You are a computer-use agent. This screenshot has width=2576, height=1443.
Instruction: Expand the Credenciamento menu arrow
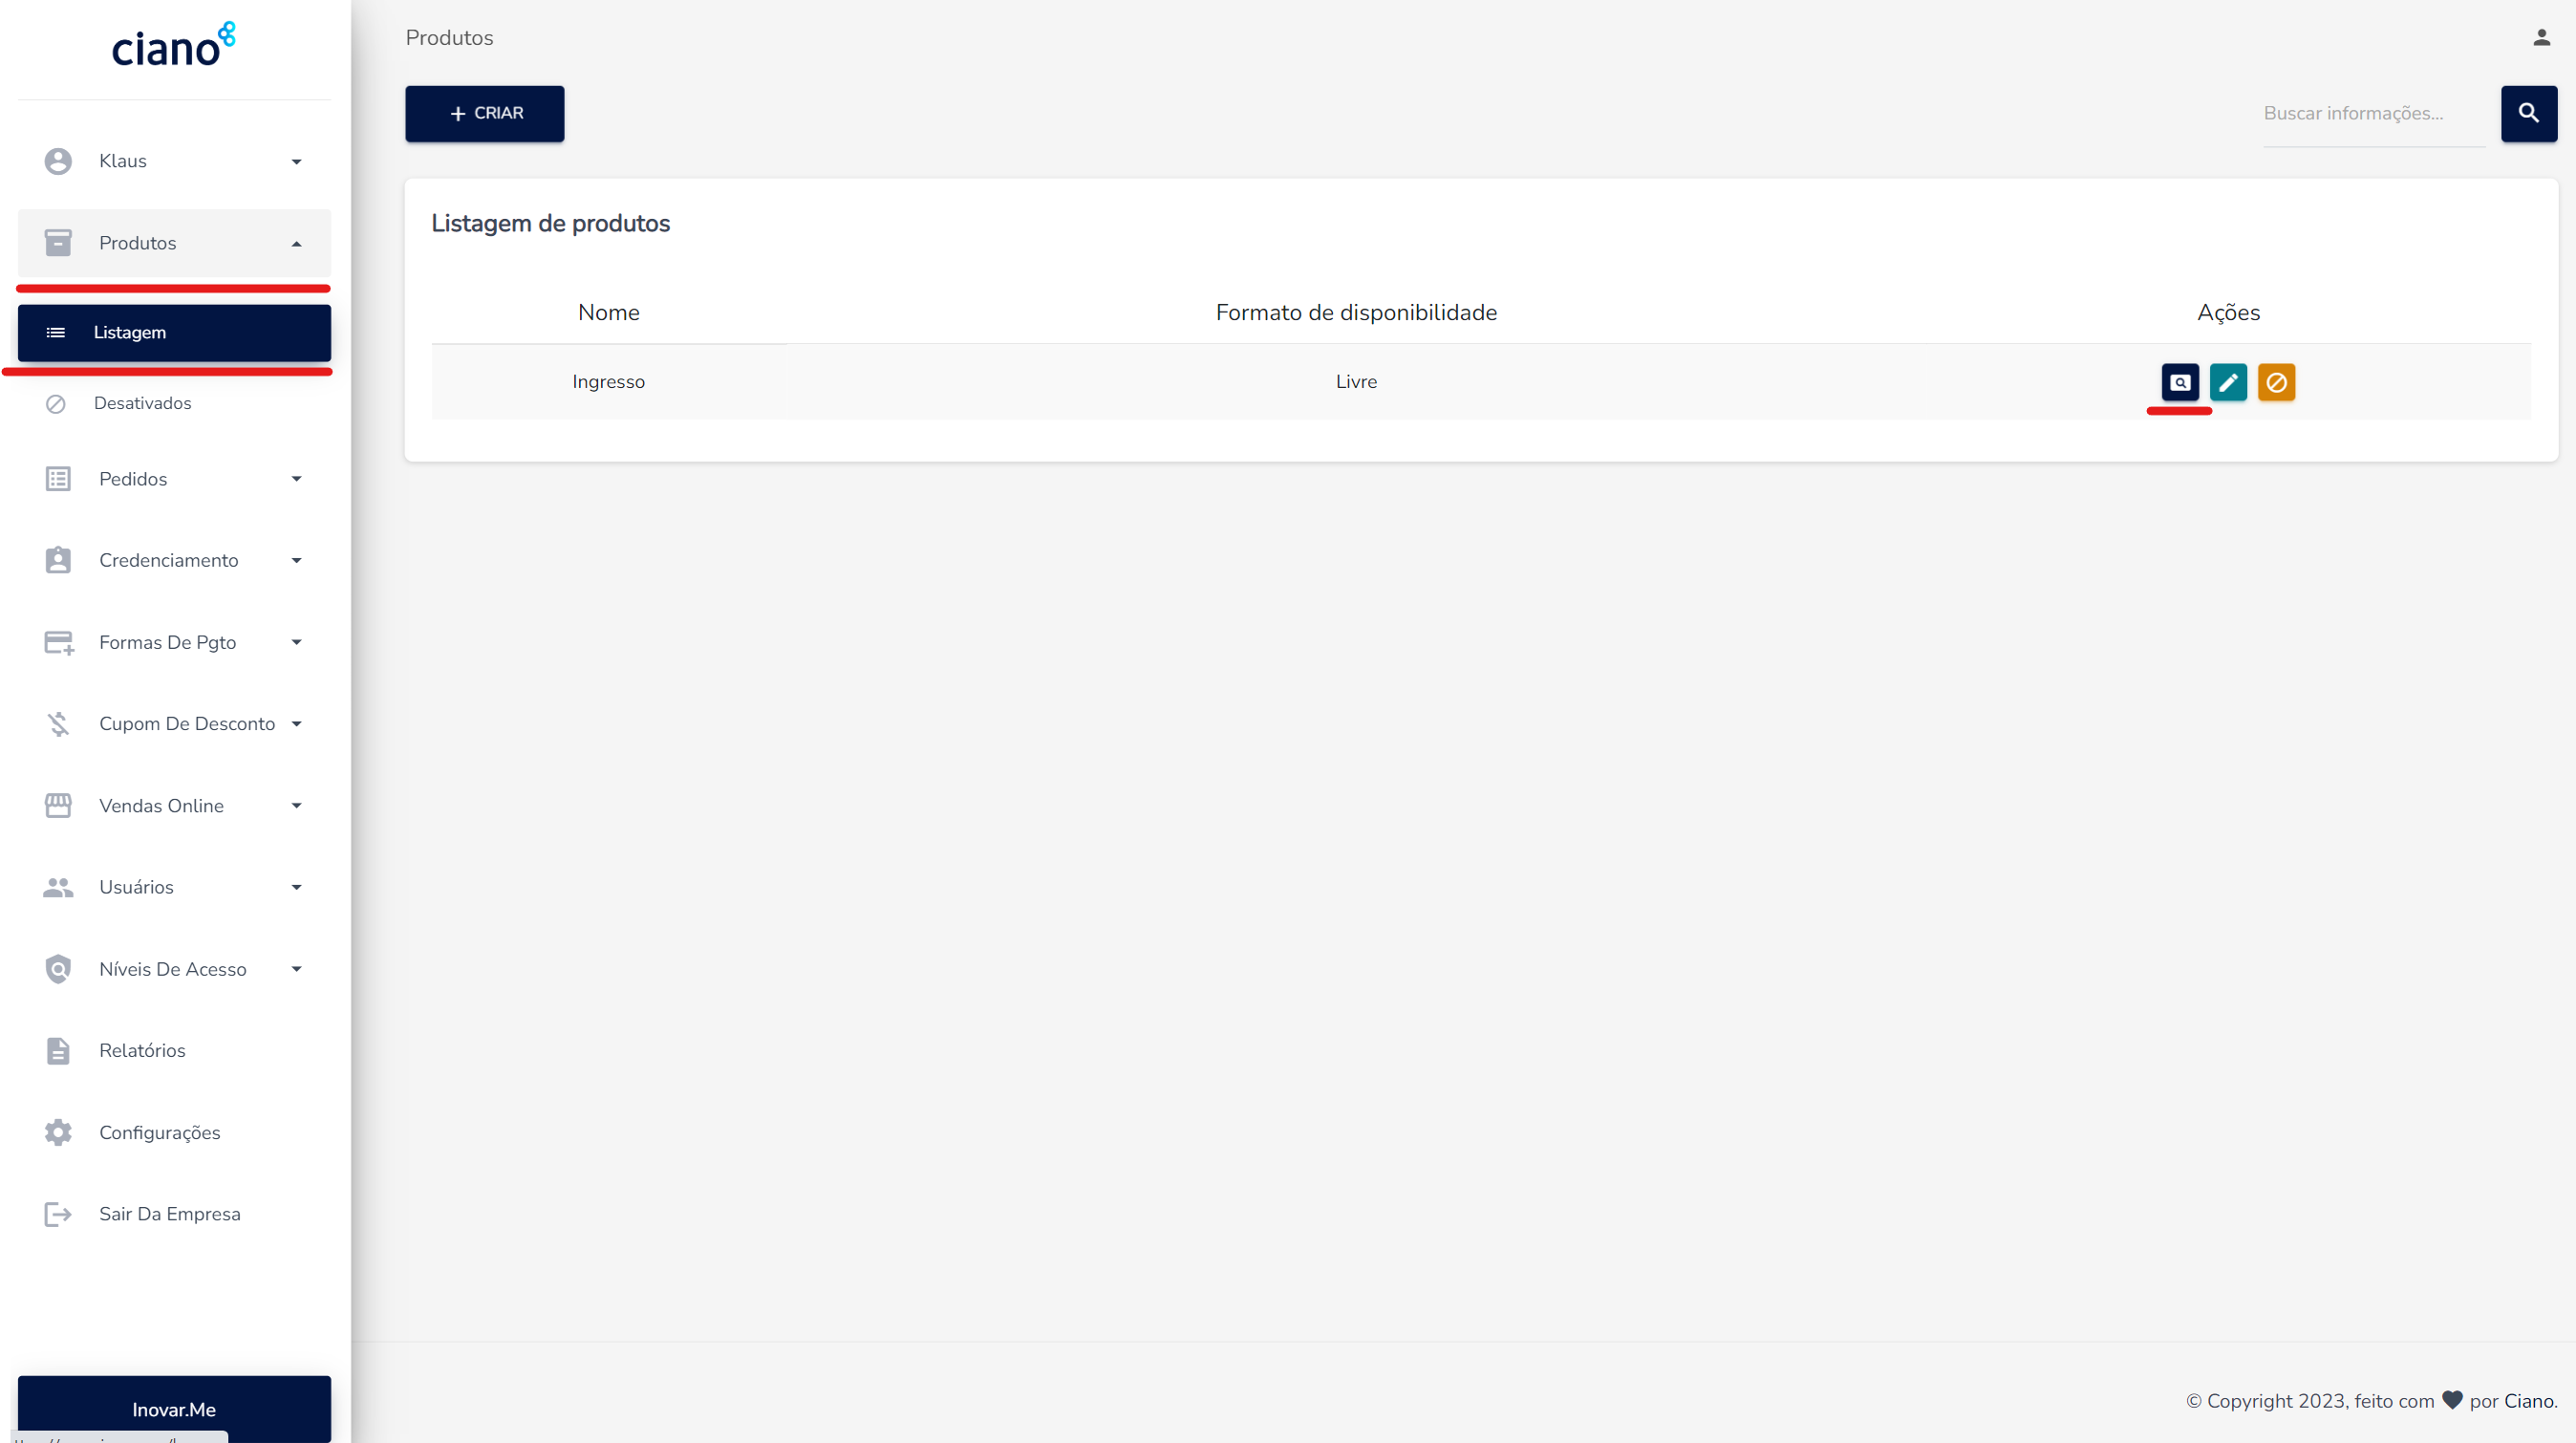(x=296, y=560)
